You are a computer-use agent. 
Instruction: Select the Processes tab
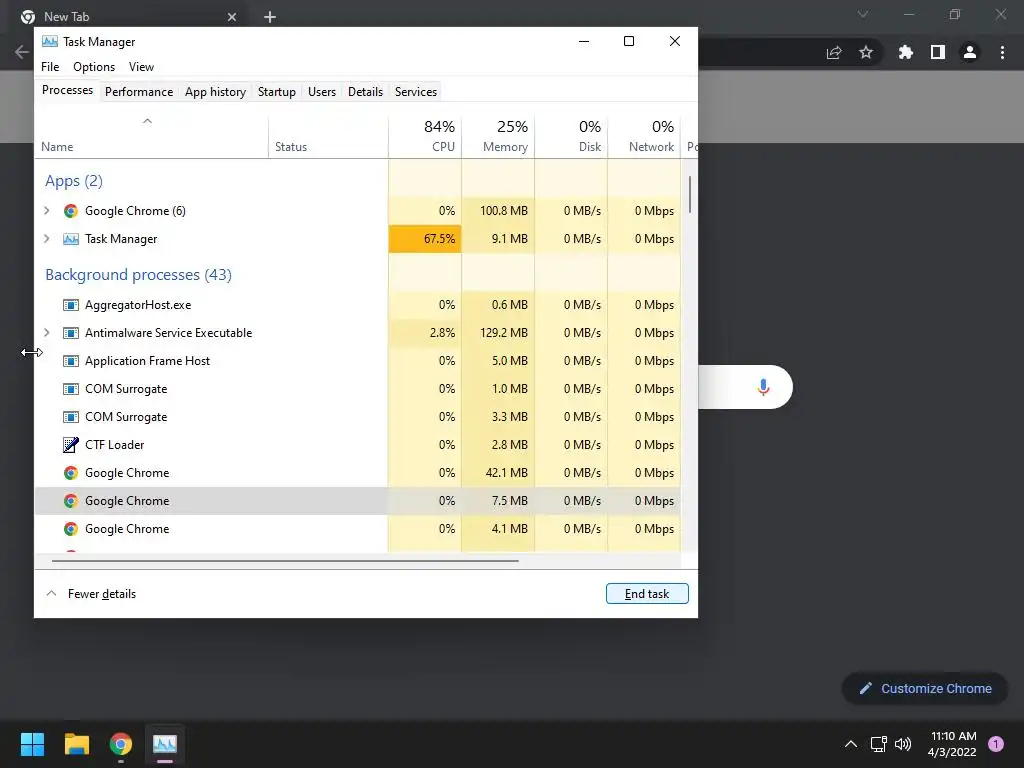(67, 90)
